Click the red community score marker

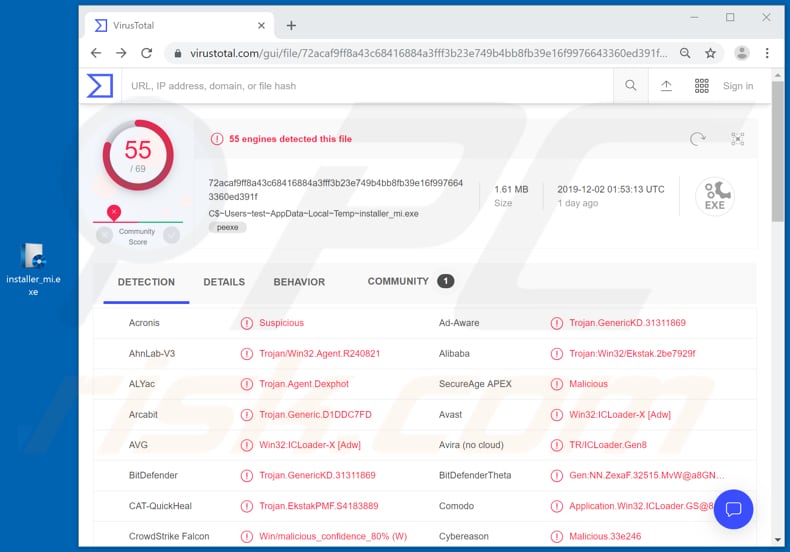point(114,212)
